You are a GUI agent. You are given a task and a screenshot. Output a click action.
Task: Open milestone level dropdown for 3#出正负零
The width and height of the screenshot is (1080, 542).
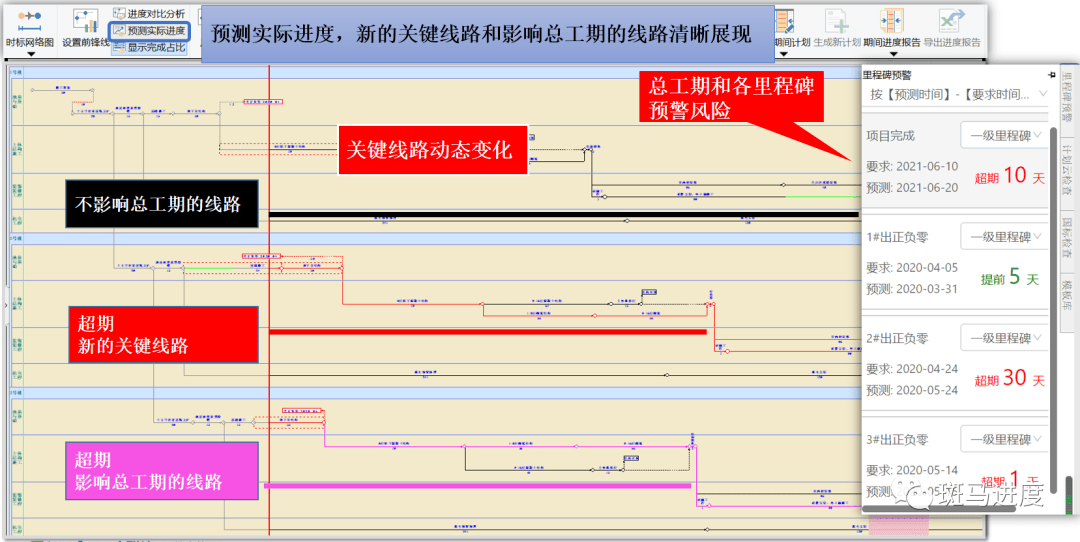click(1005, 439)
